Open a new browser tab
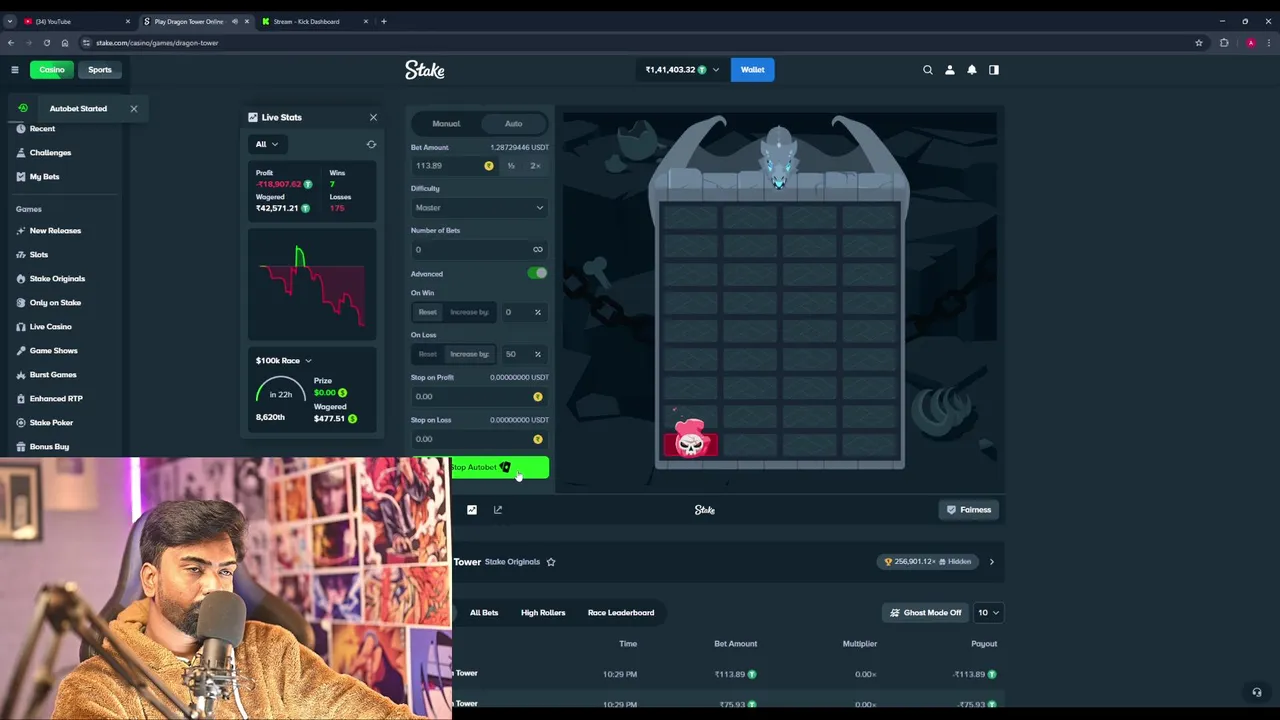This screenshot has height=720, width=1280. click(383, 21)
